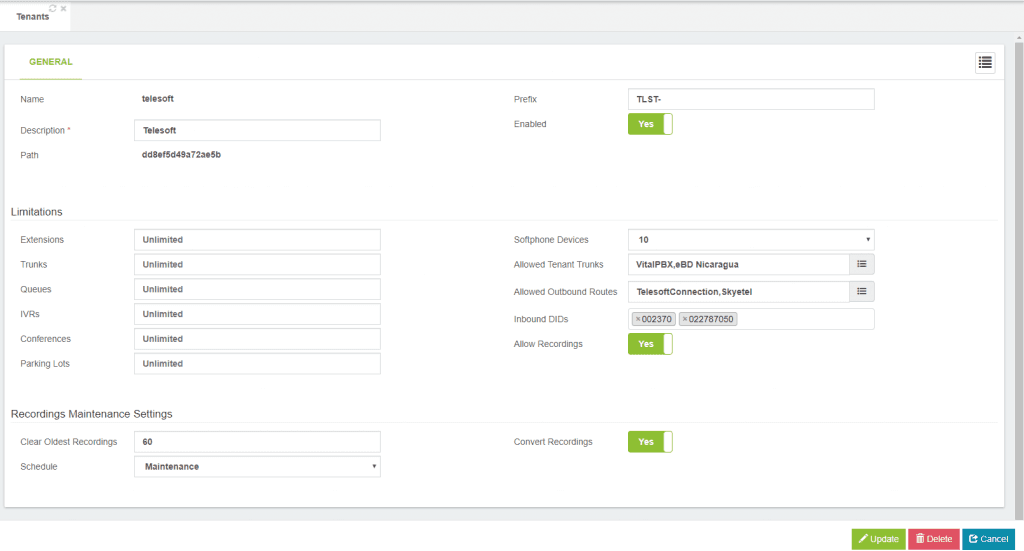Select the Tenants tab

pyautogui.click(x=33, y=17)
